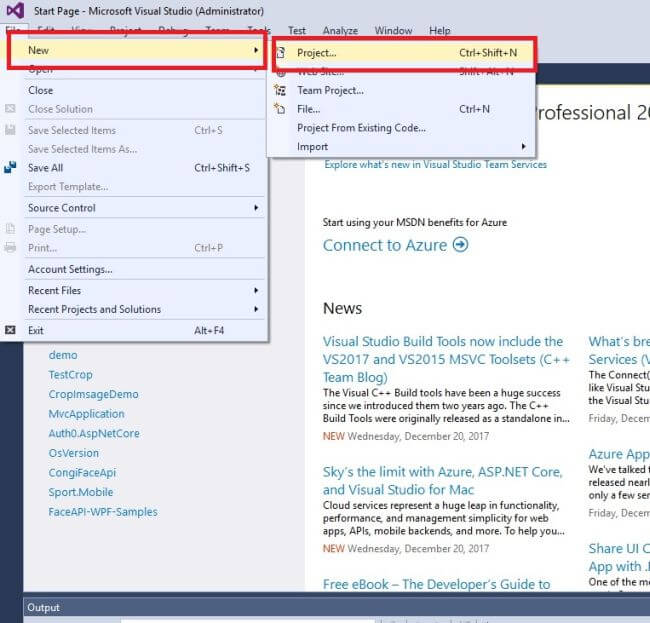Open recent project OsVersion
Screen dimensions: 650x623
pos(73,453)
